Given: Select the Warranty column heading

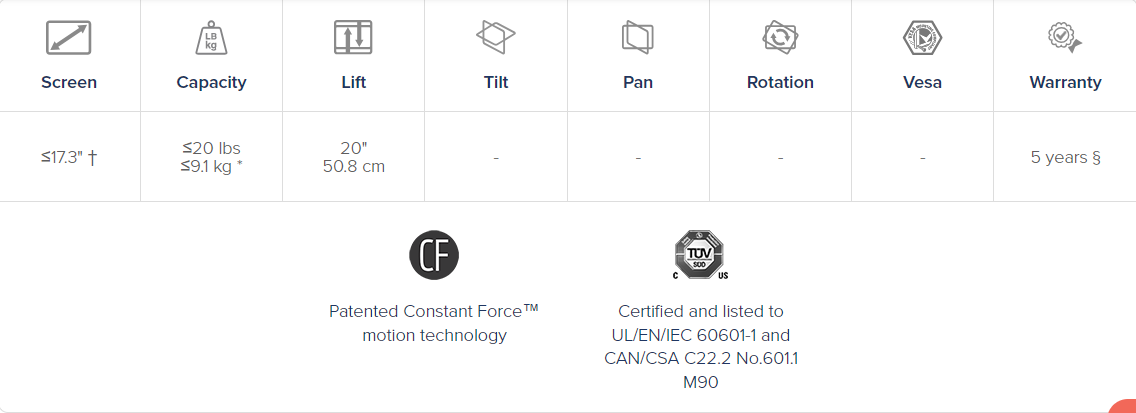Looking at the screenshot, I should 1065,82.
